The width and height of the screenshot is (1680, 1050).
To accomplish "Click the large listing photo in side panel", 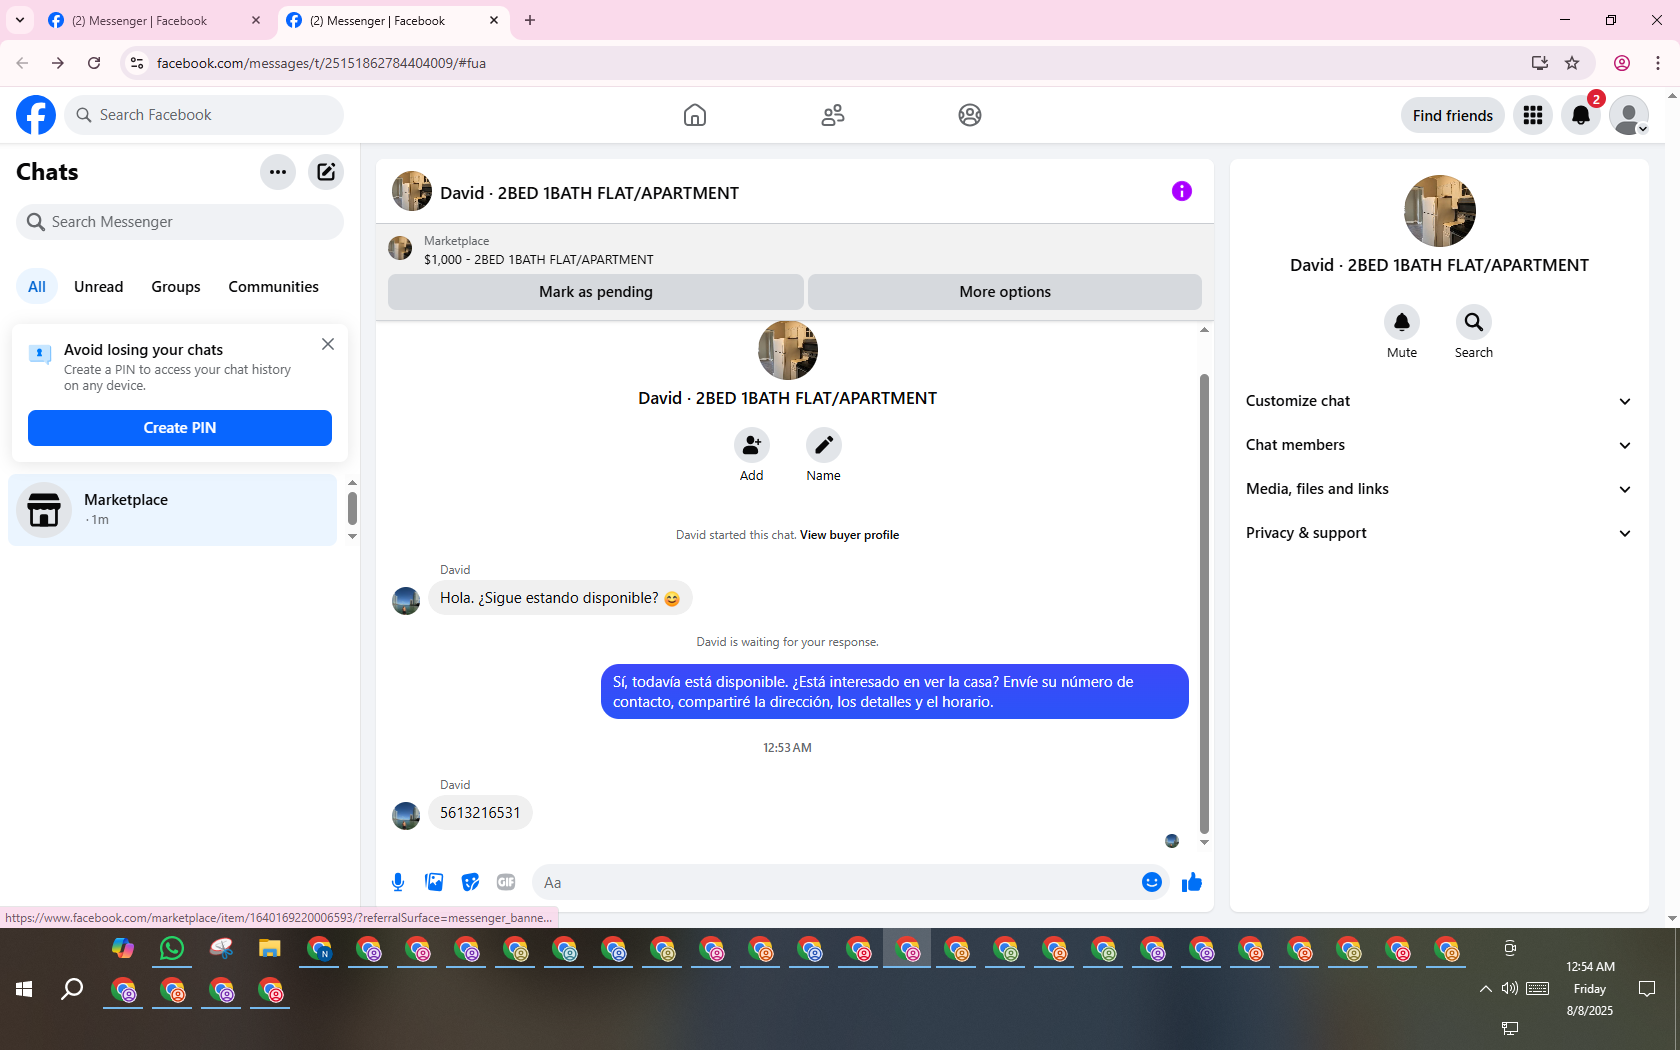I will tap(1440, 211).
